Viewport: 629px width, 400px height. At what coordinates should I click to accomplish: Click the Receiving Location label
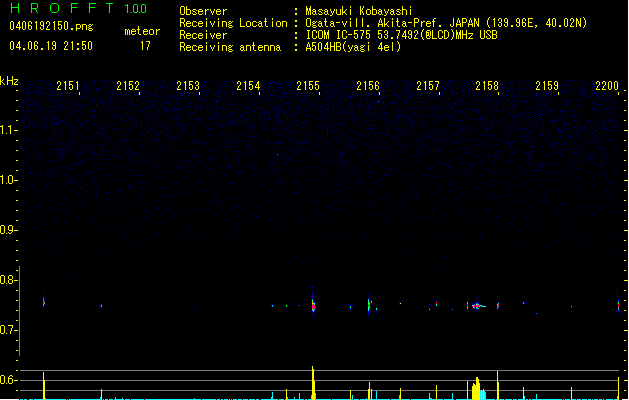coord(233,23)
